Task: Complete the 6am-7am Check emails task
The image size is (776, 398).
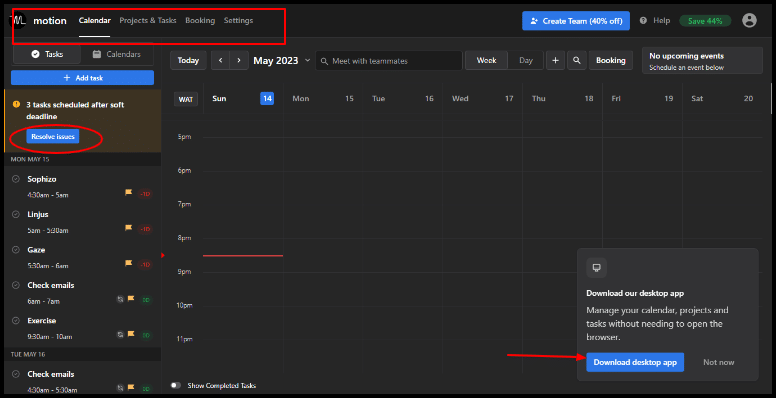Action: 16,286
